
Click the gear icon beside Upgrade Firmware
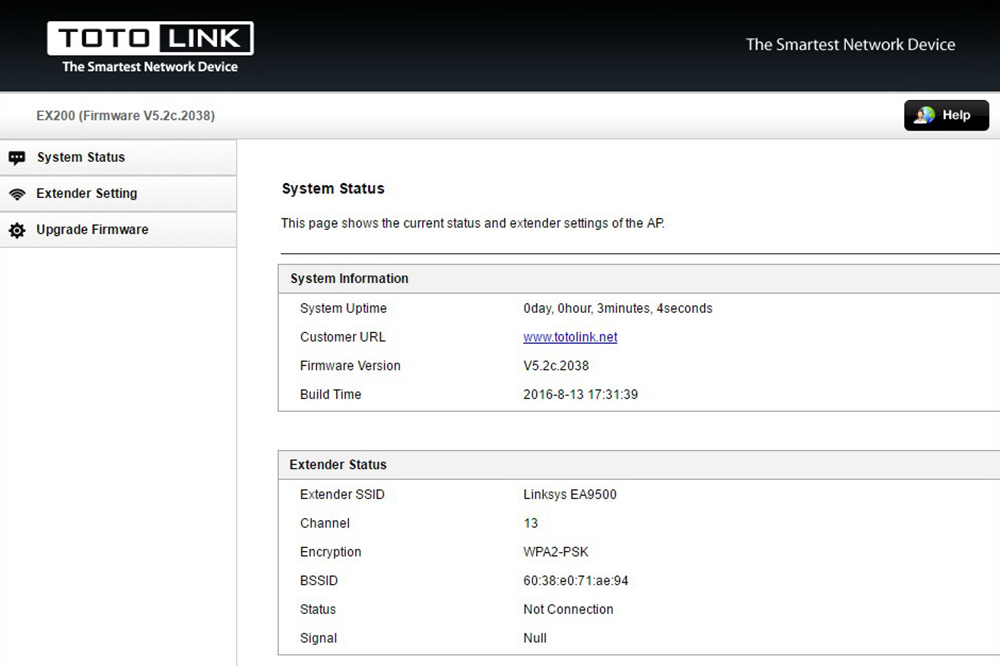point(17,230)
